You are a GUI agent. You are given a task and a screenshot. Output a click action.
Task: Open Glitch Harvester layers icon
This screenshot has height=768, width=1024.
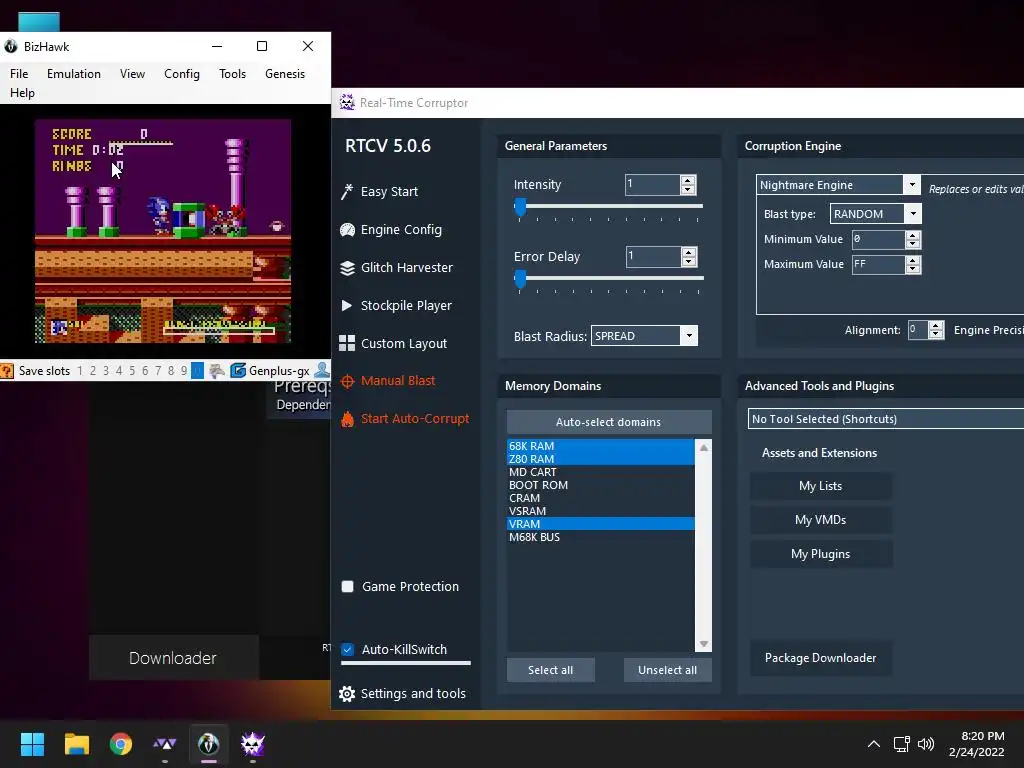(x=347, y=268)
